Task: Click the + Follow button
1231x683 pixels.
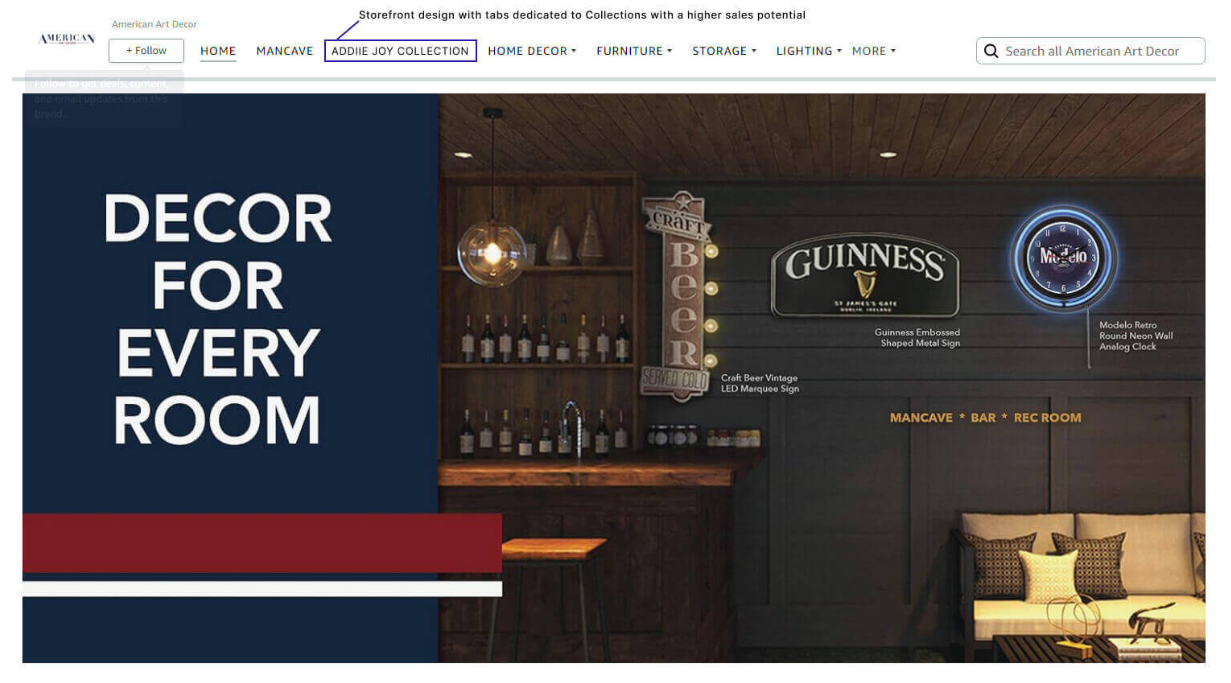Action: click(146, 50)
